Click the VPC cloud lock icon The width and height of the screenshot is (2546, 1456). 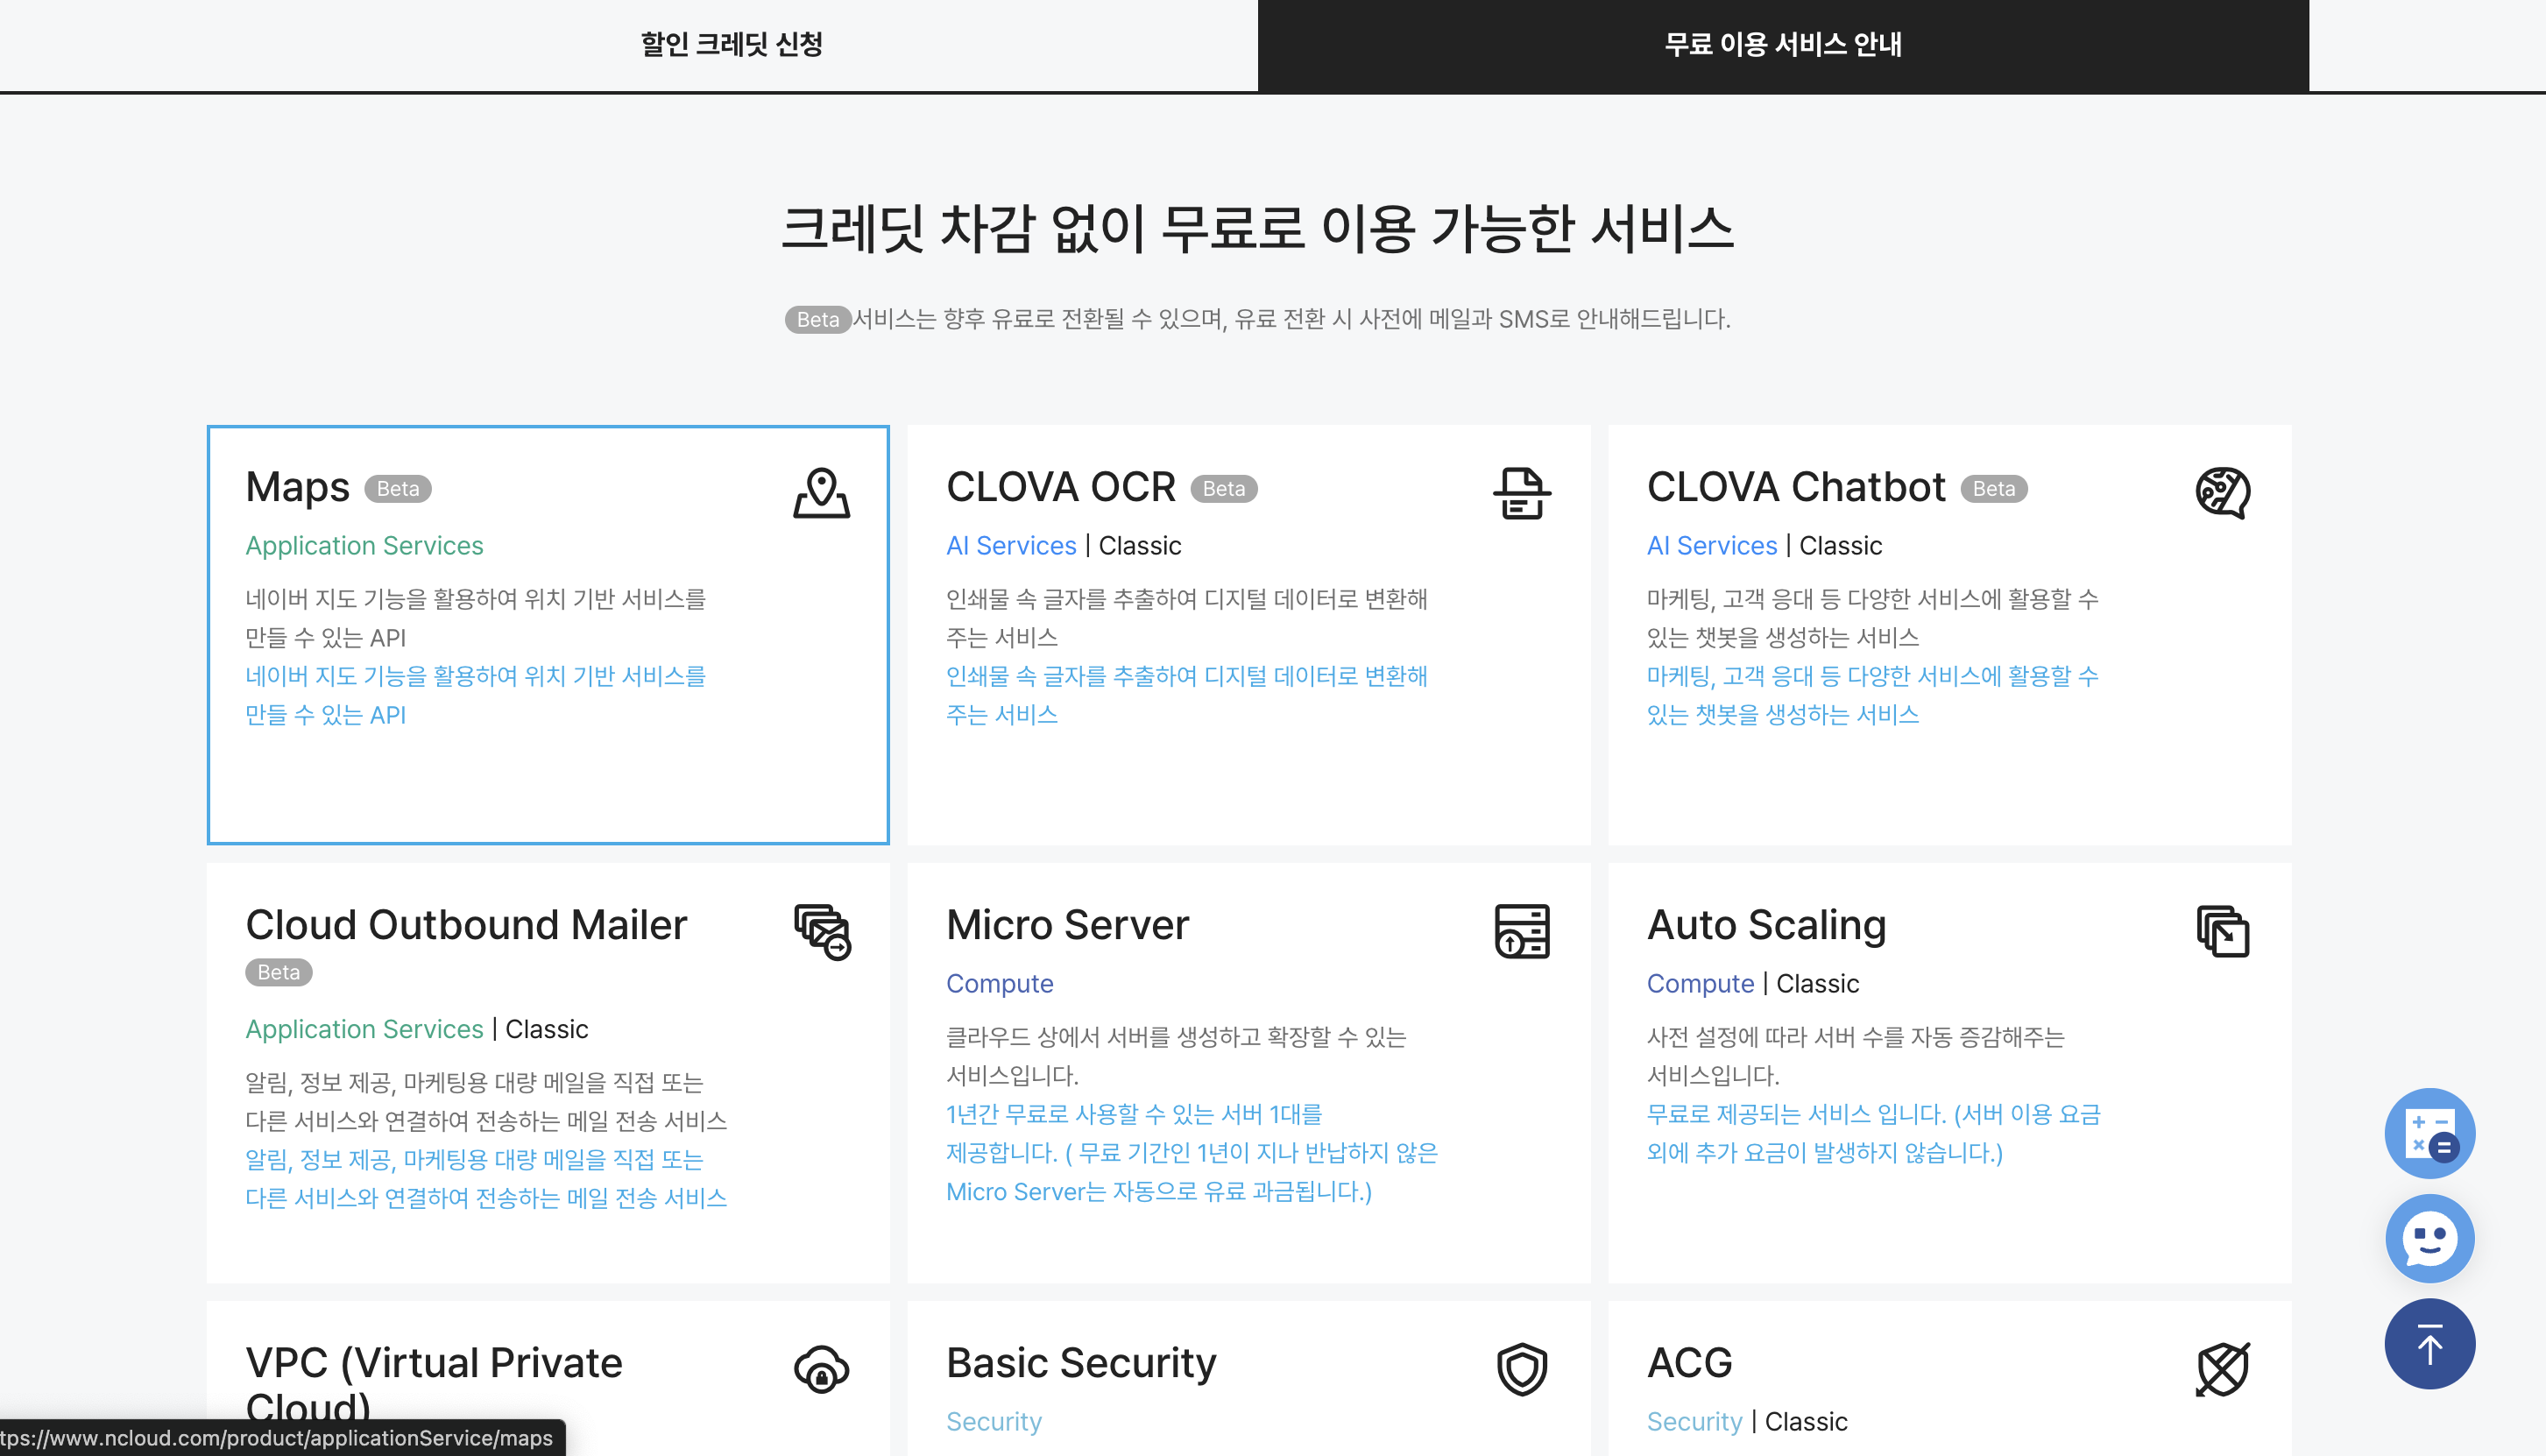(x=821, y=1369)
